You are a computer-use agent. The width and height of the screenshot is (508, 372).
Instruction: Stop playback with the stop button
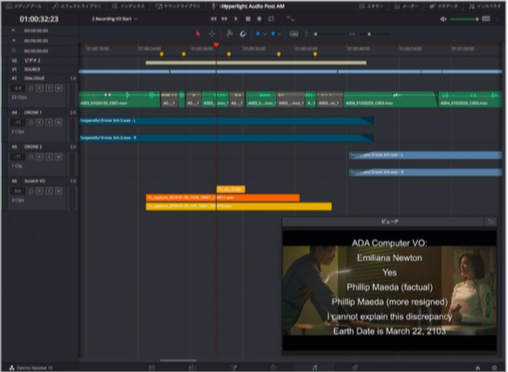tap(248, 19)
